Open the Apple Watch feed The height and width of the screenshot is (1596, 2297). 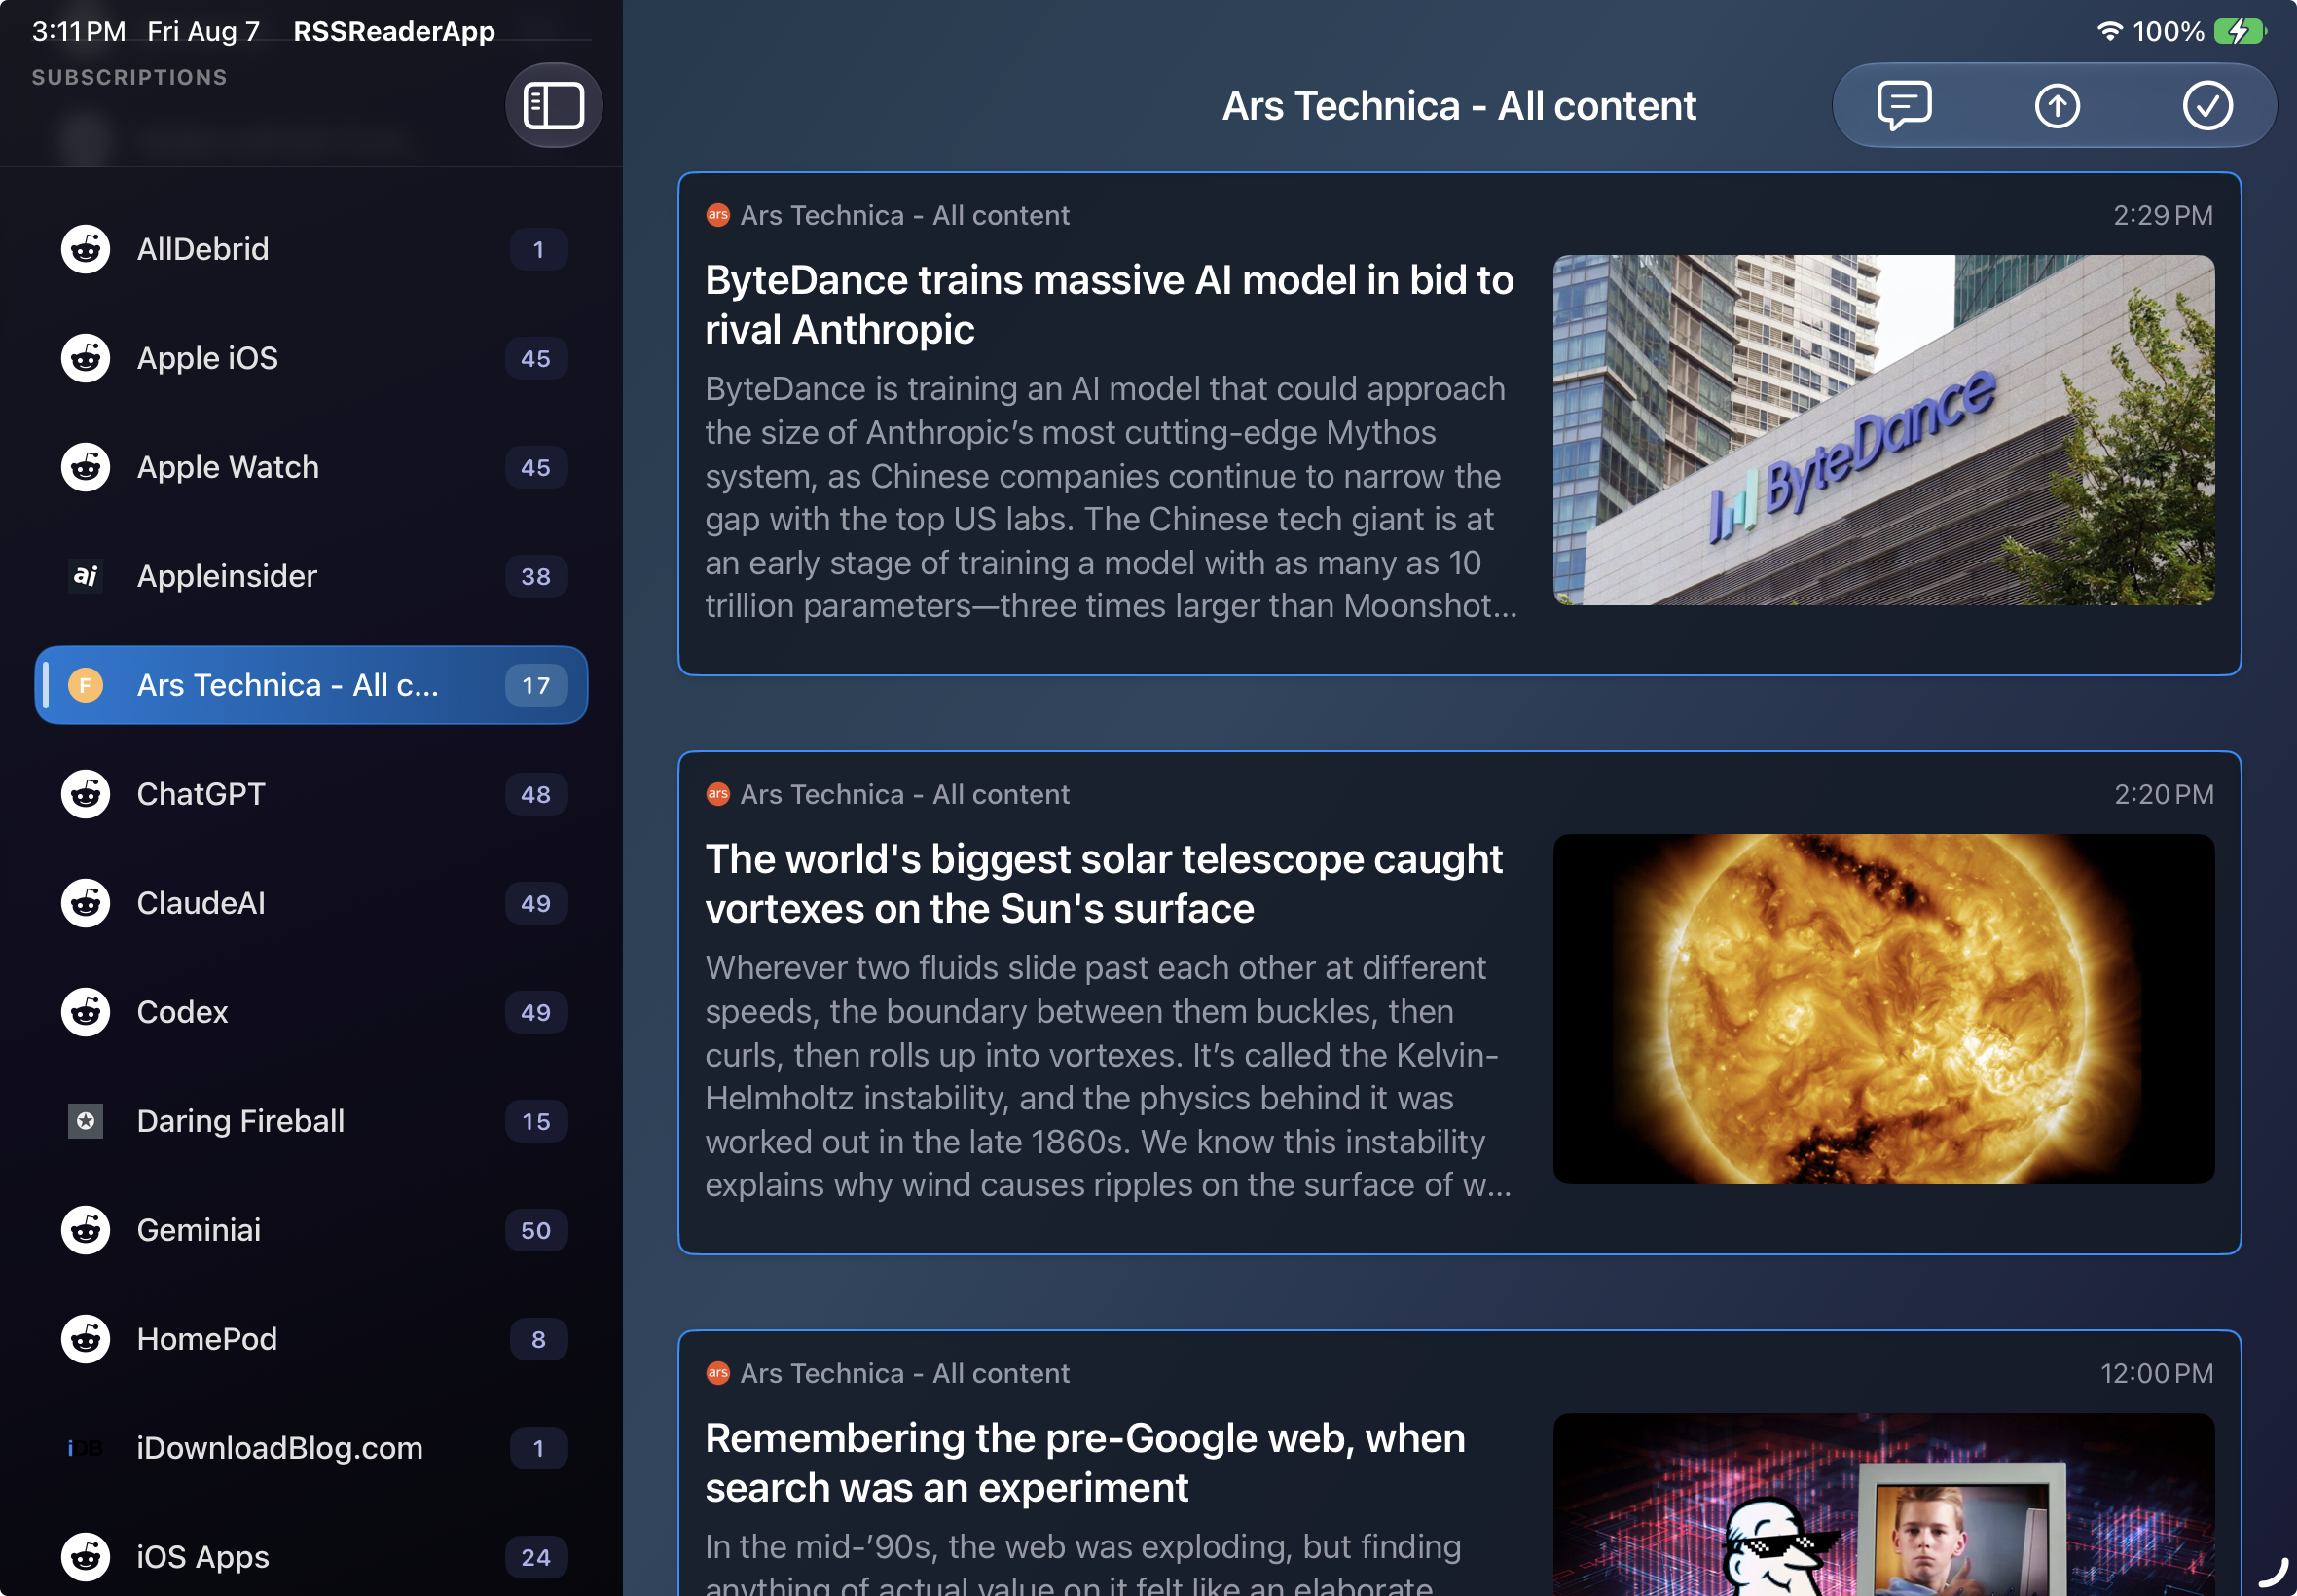click(311, 467)
